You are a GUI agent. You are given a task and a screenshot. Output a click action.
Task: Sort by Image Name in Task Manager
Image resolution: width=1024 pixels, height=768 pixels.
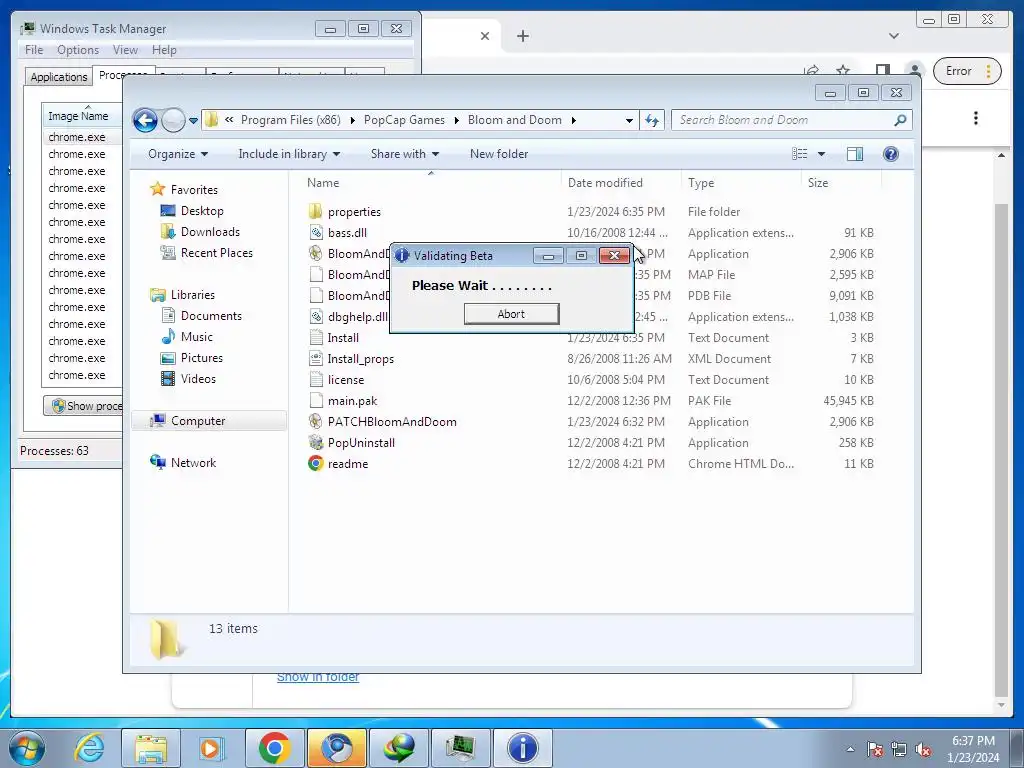(x=82, y=116)
